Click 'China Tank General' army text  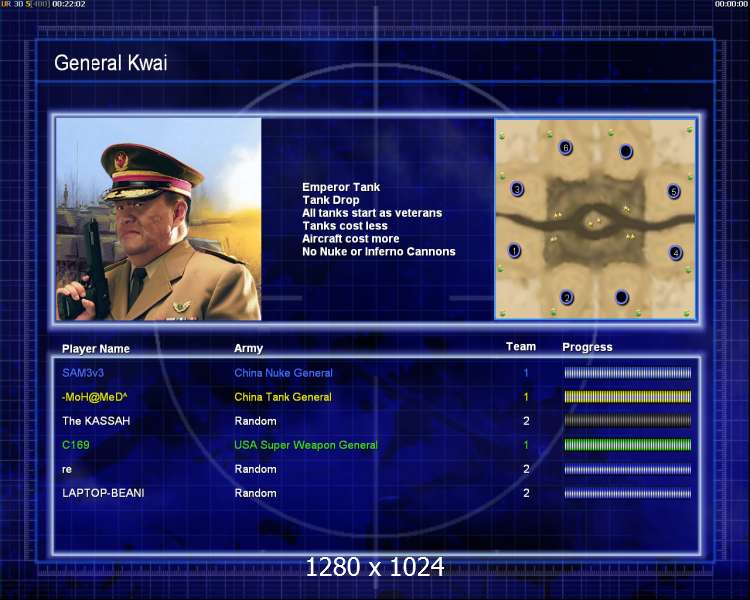point(283,397)
